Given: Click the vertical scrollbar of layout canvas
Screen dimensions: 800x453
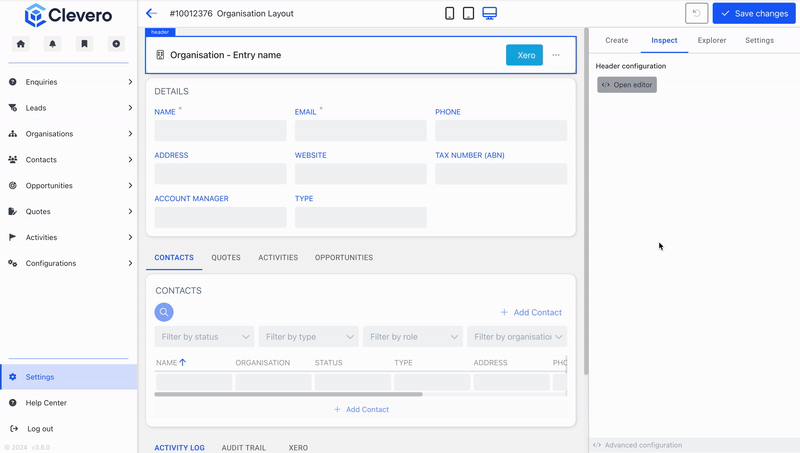Looking at the screenshot, I should point(586,202).
